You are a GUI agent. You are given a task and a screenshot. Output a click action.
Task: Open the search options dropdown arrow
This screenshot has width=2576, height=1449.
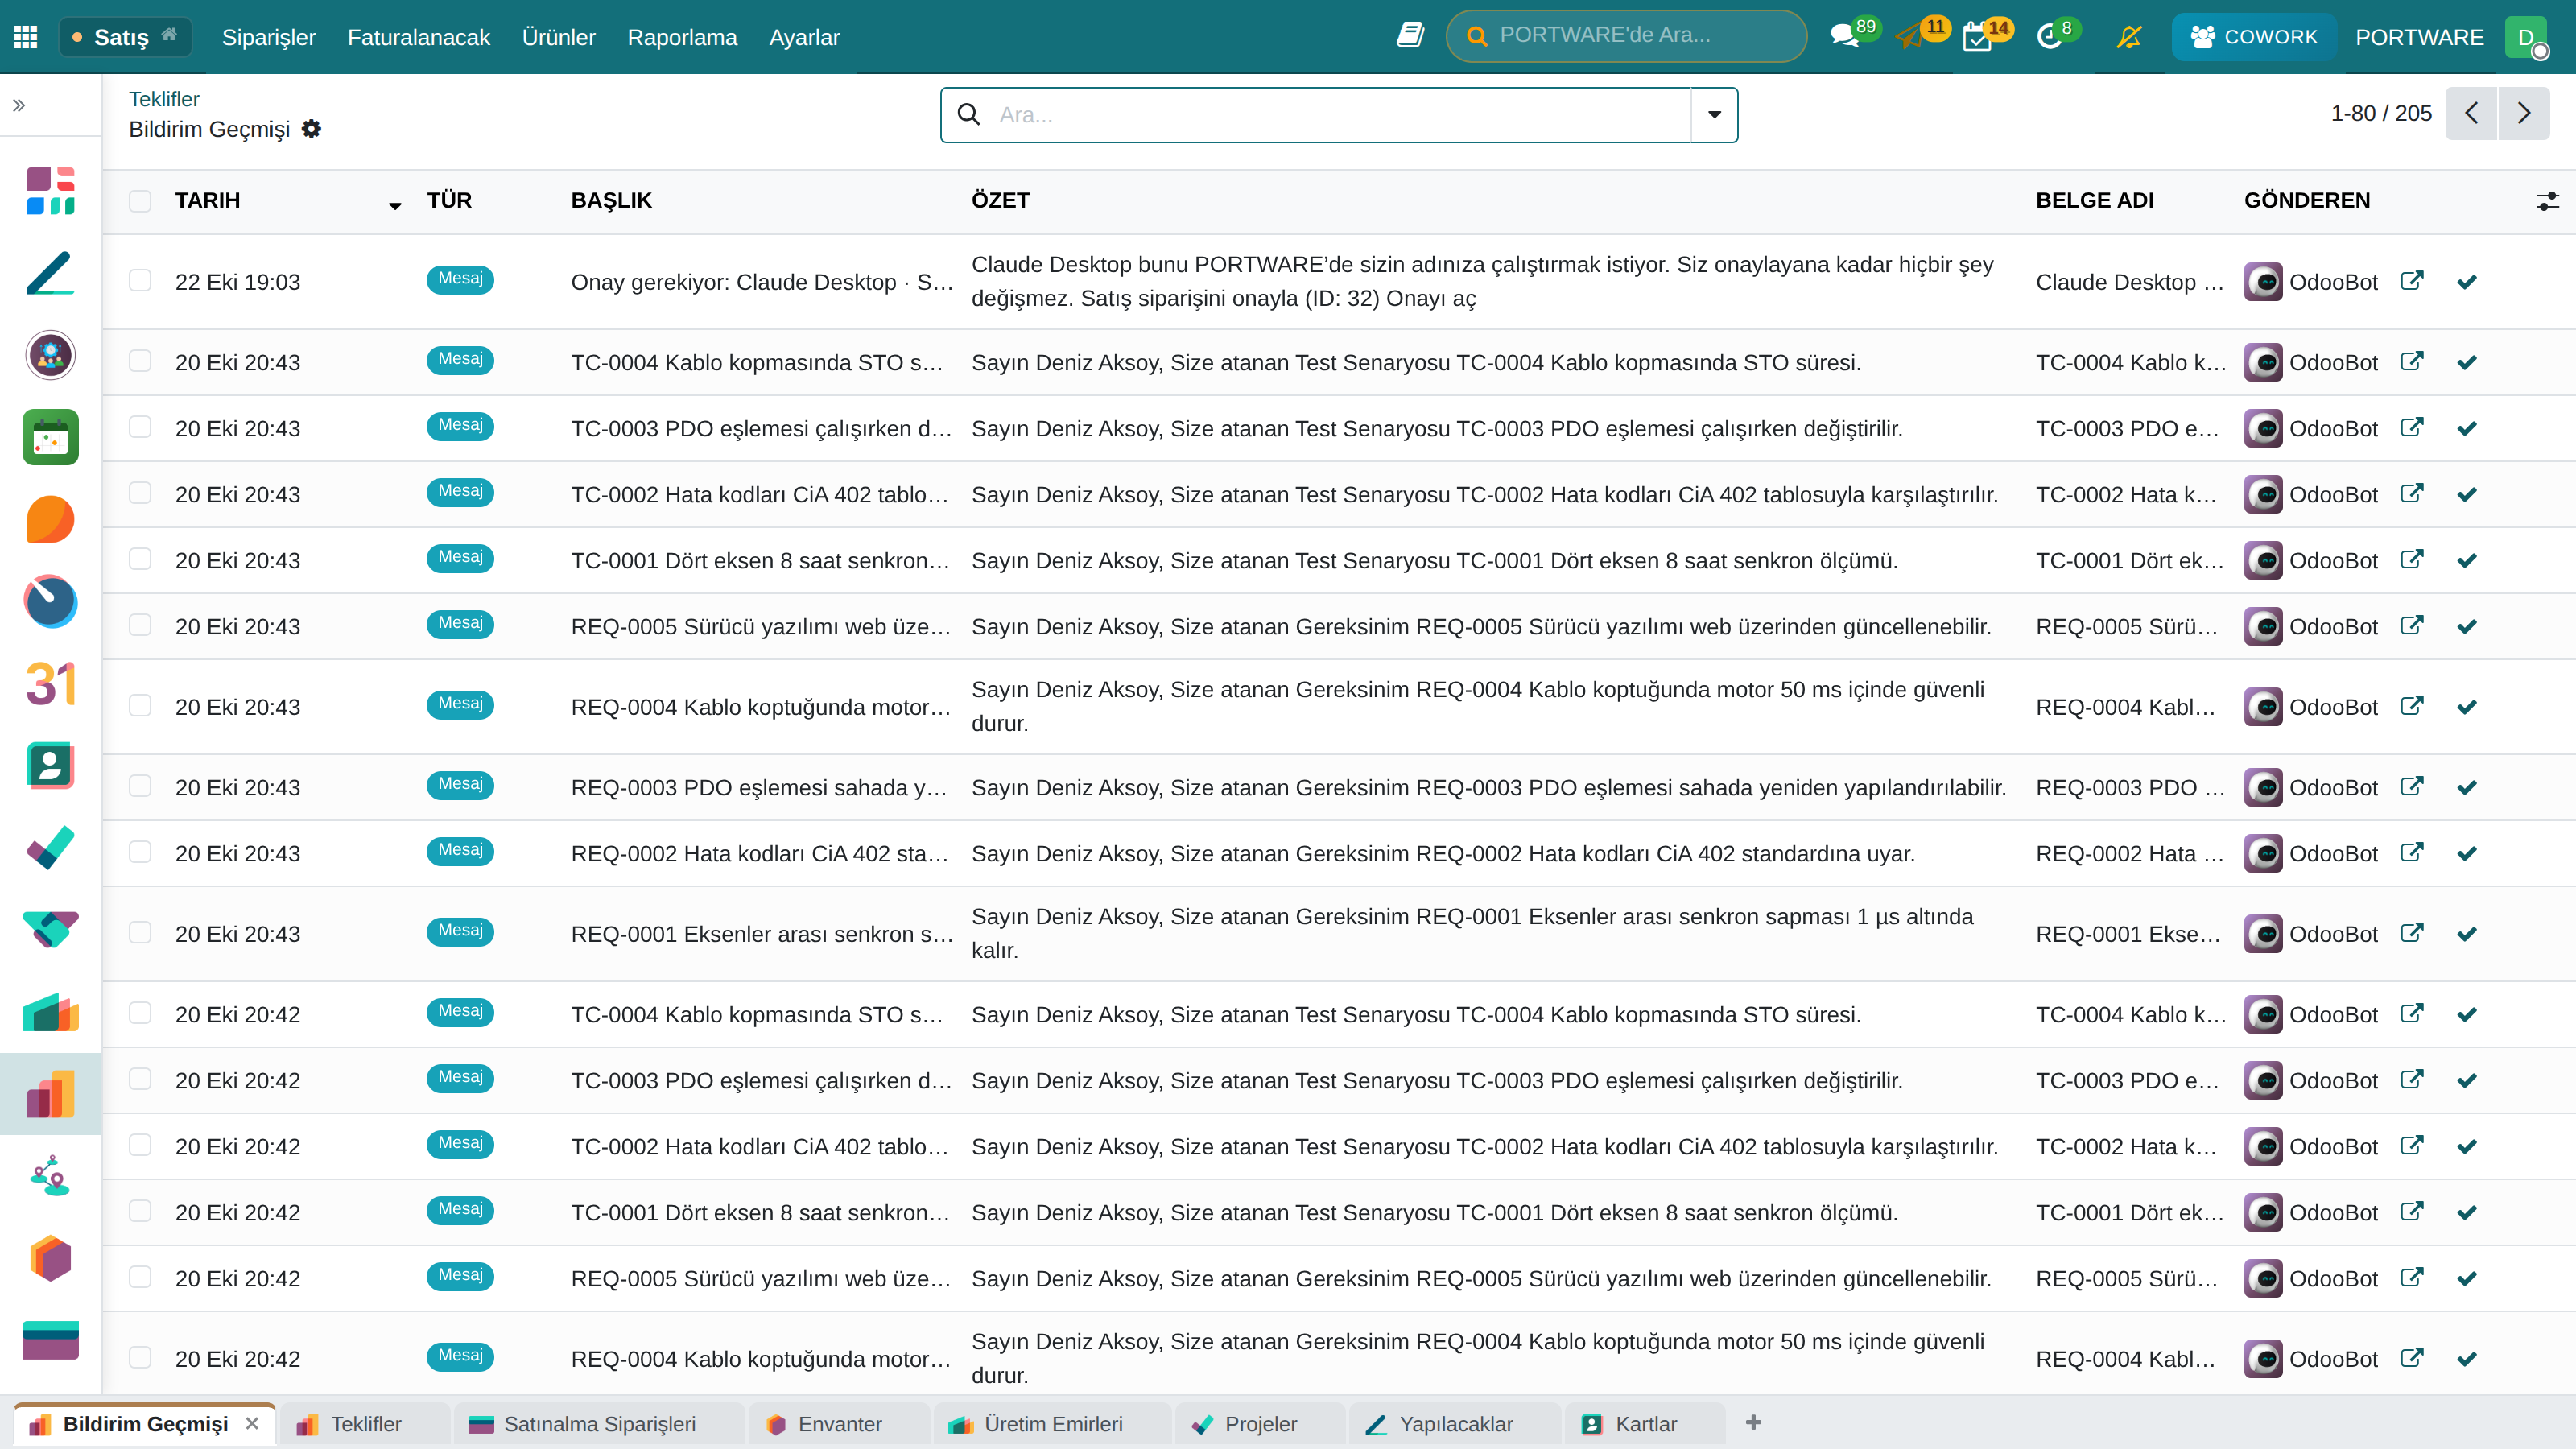(x=1714, y=115)
